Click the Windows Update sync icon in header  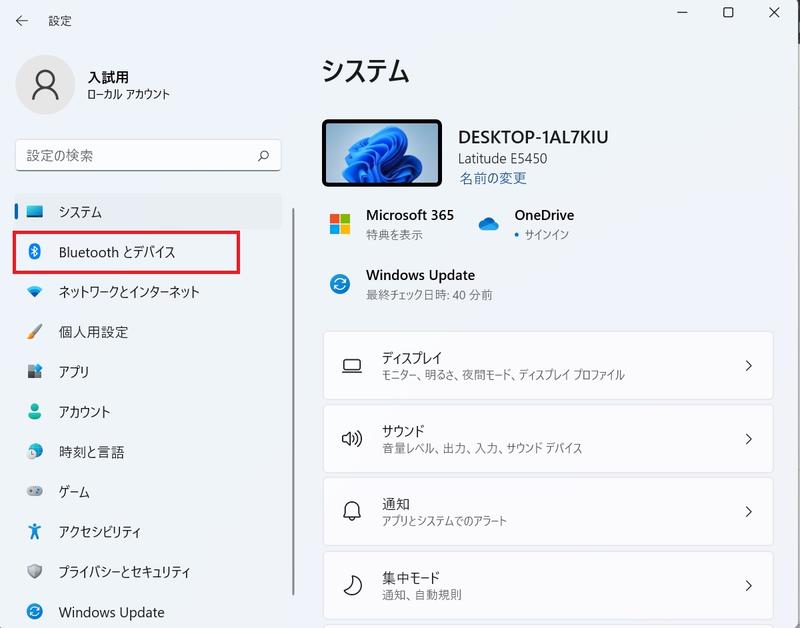click(340, 284)
